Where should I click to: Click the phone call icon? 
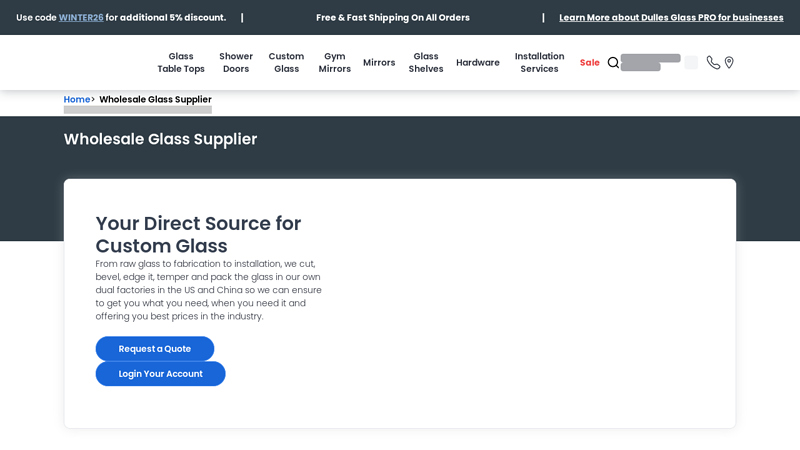[x=713, y=63]
